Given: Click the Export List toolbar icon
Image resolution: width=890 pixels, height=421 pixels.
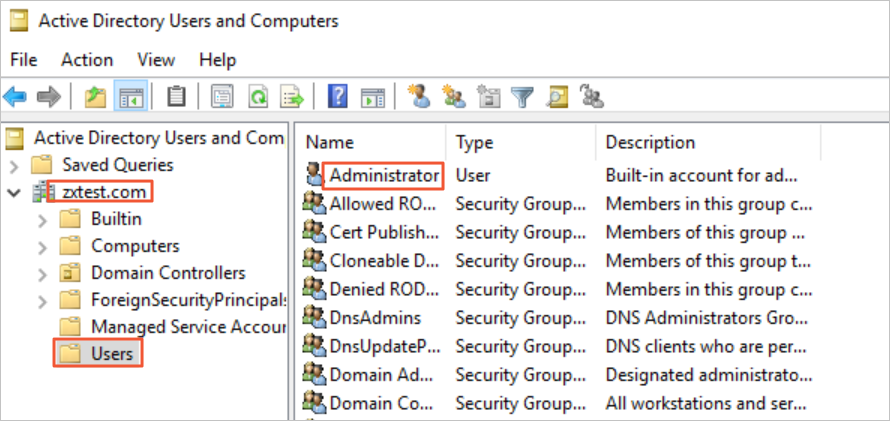Looking at the screenshot, I should pos(292,97).
